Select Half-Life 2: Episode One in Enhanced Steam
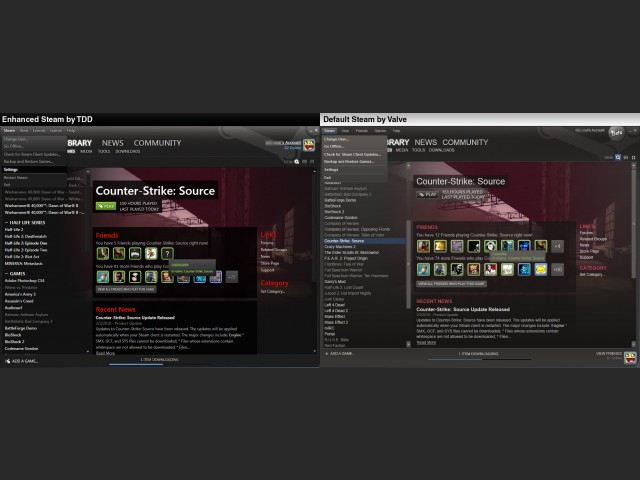640x480 pixels. [26, 243]
